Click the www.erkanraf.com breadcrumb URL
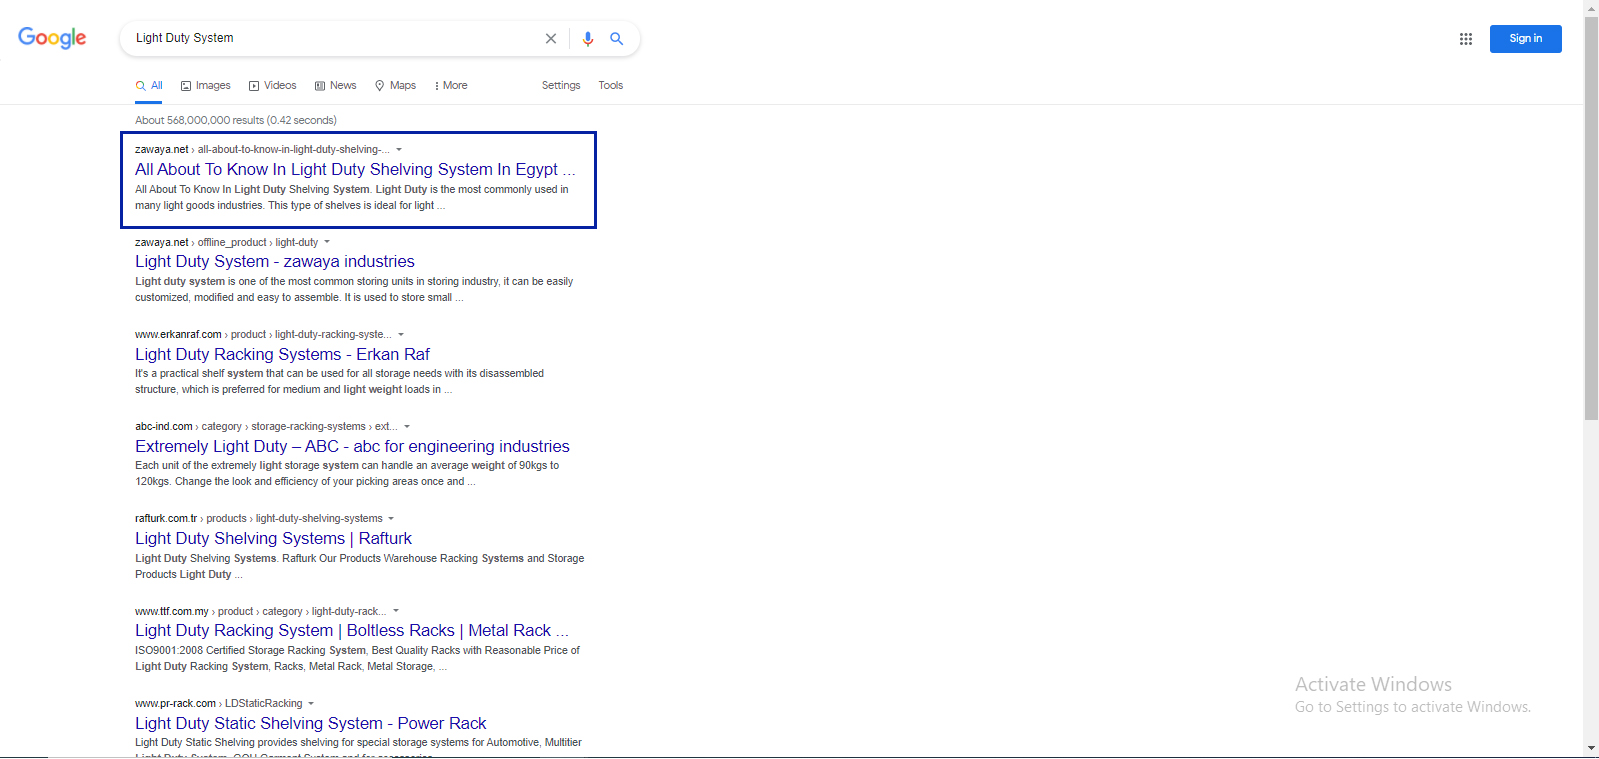Viewport: 1599px width, 759px height. [x=264, y=334]
